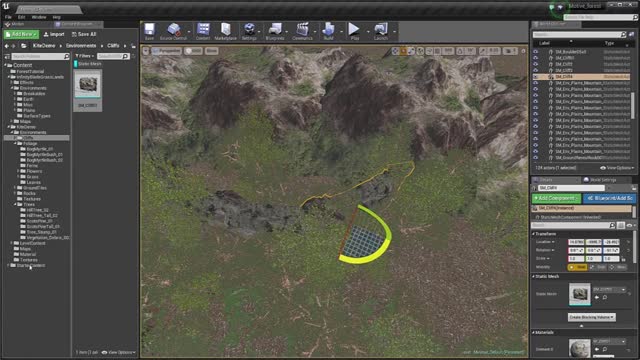
Task: Collapse the Transform section in Details
Action: point(533,234)
